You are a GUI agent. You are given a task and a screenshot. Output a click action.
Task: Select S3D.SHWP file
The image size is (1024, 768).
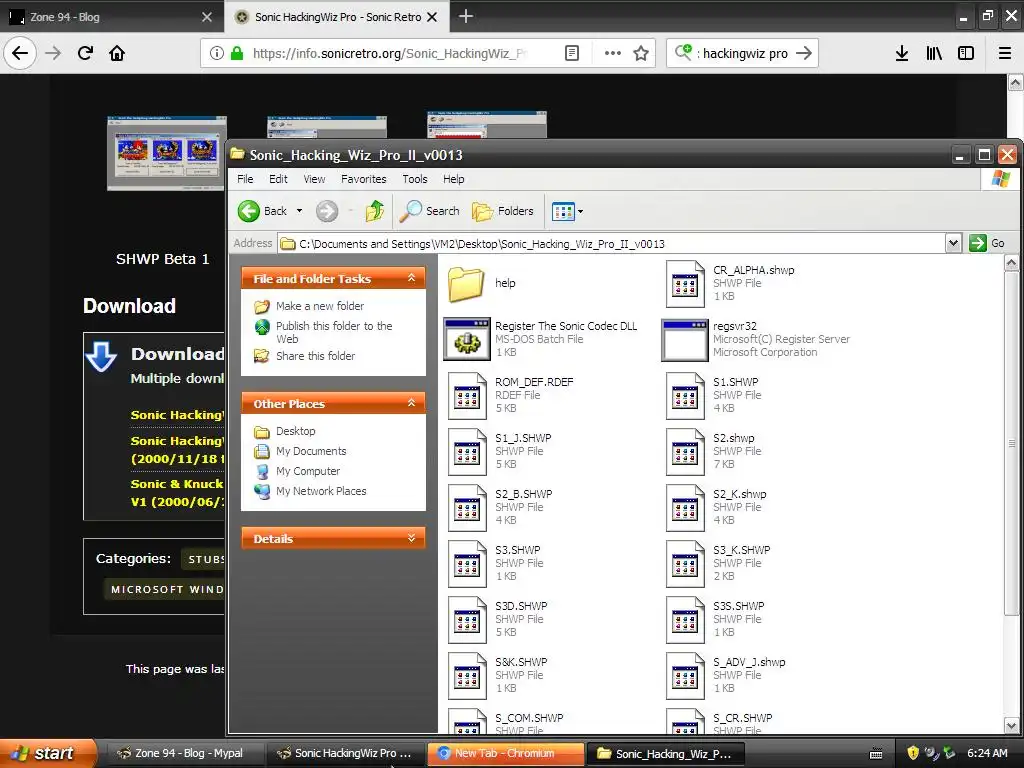[498, 620]
